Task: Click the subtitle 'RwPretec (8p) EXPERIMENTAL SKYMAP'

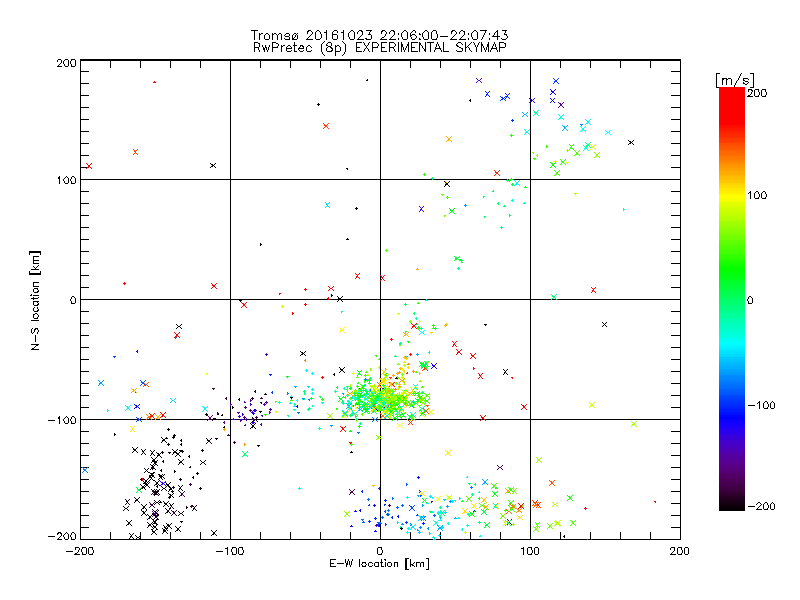Action: tap(380, 48)
